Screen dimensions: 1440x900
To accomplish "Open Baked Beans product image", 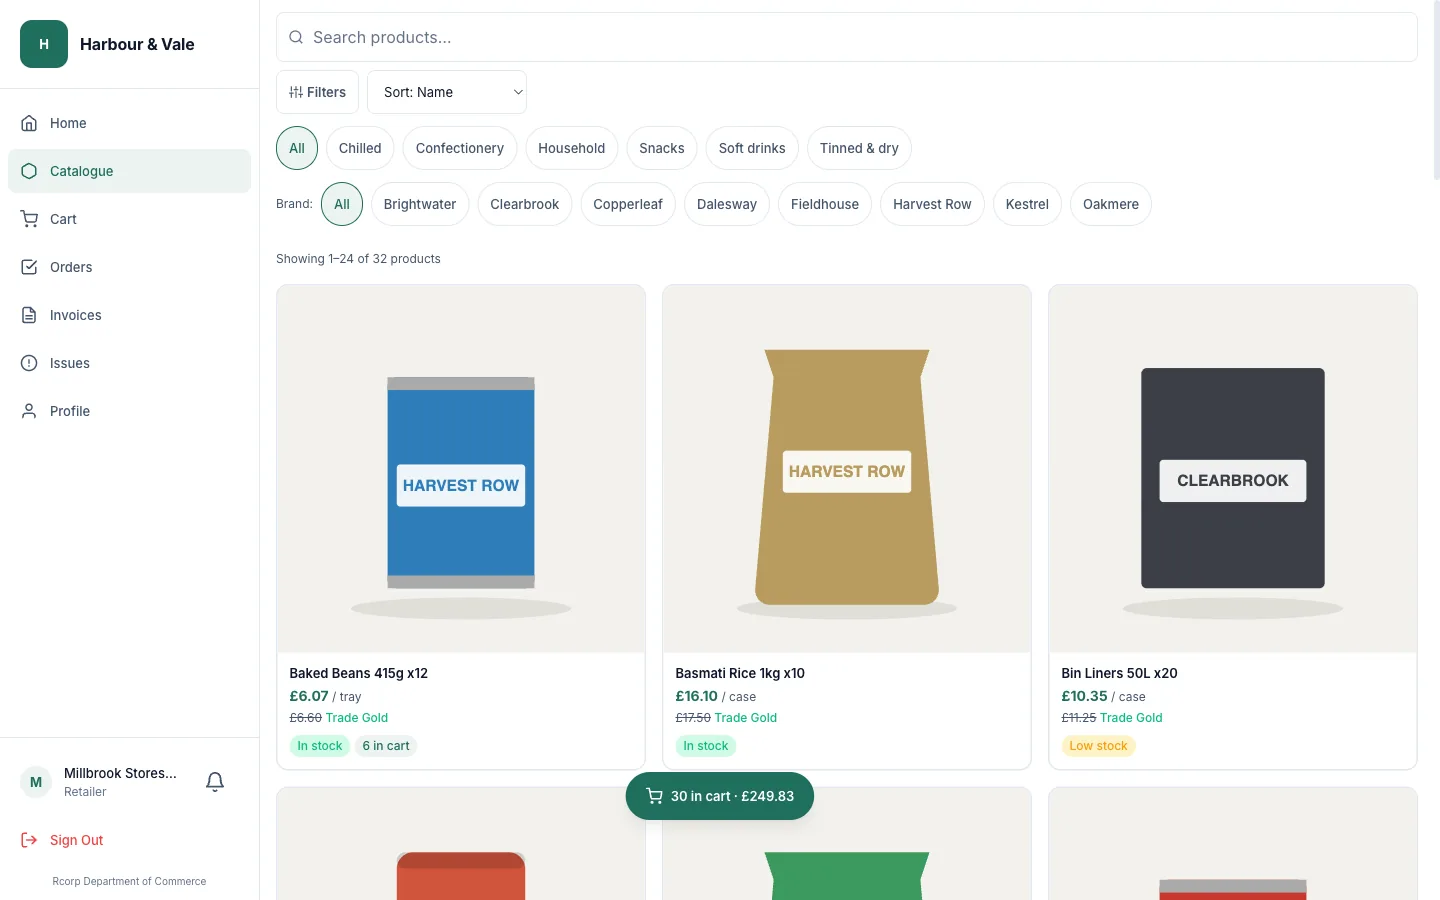I will (461, 469).
